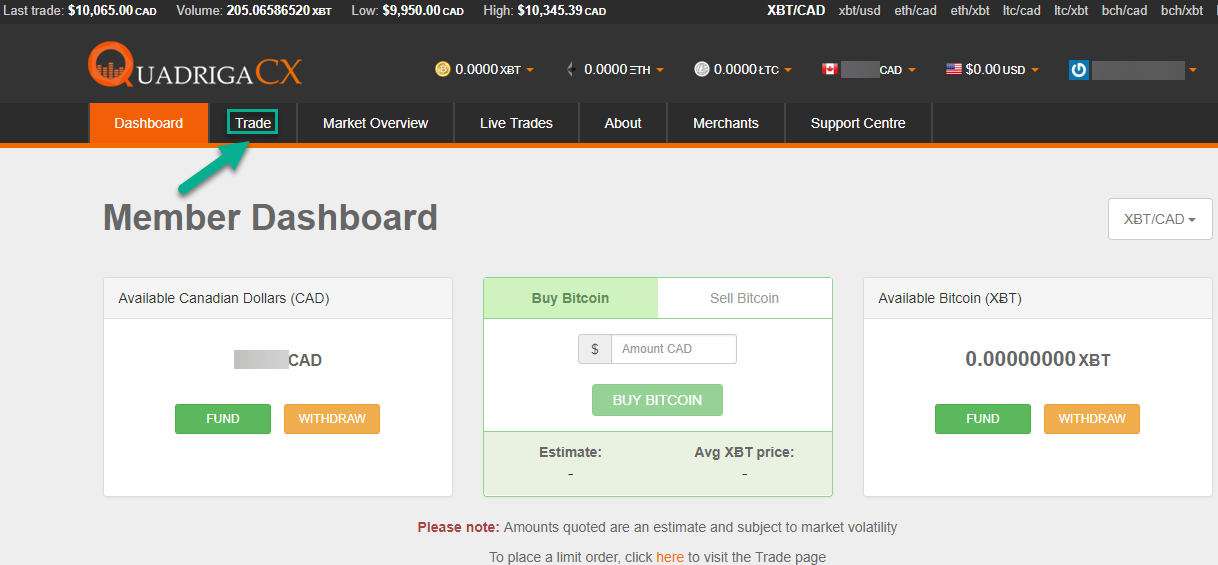
Task: Click the US flag icon
Action: pos(954,69)
